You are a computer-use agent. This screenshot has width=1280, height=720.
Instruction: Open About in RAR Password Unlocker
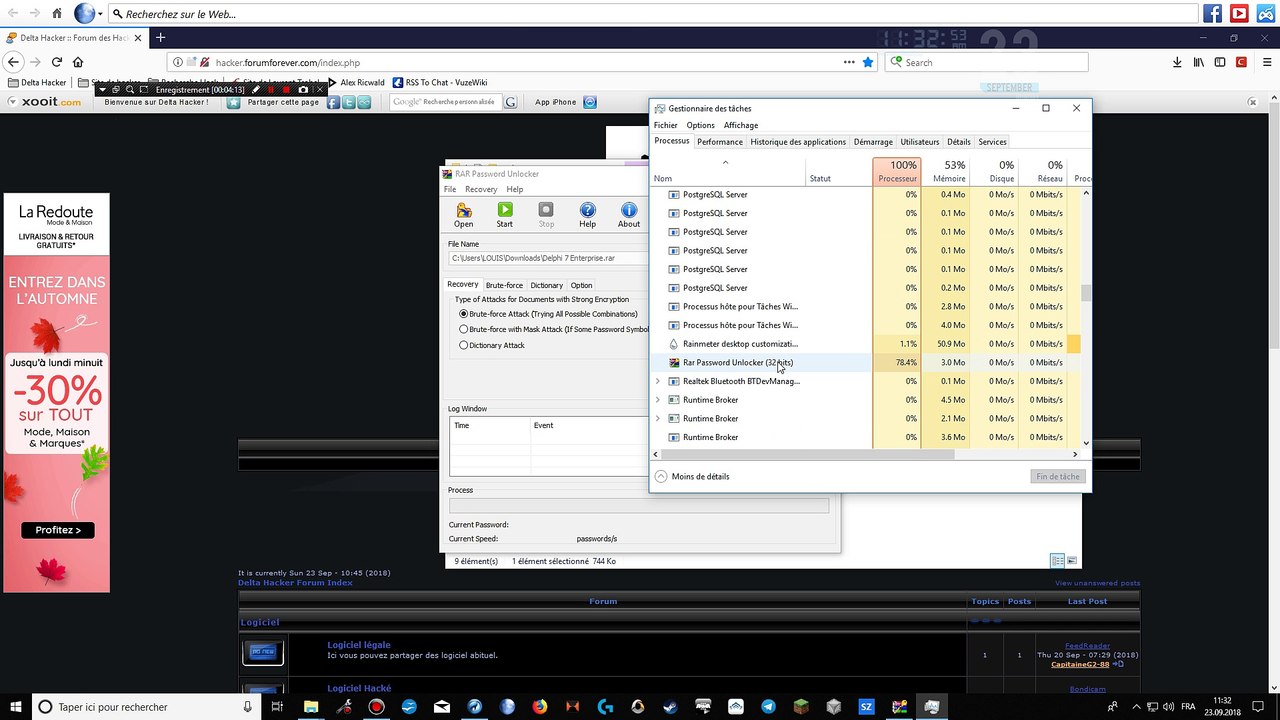pyautogui.click(x=629, y=215)
